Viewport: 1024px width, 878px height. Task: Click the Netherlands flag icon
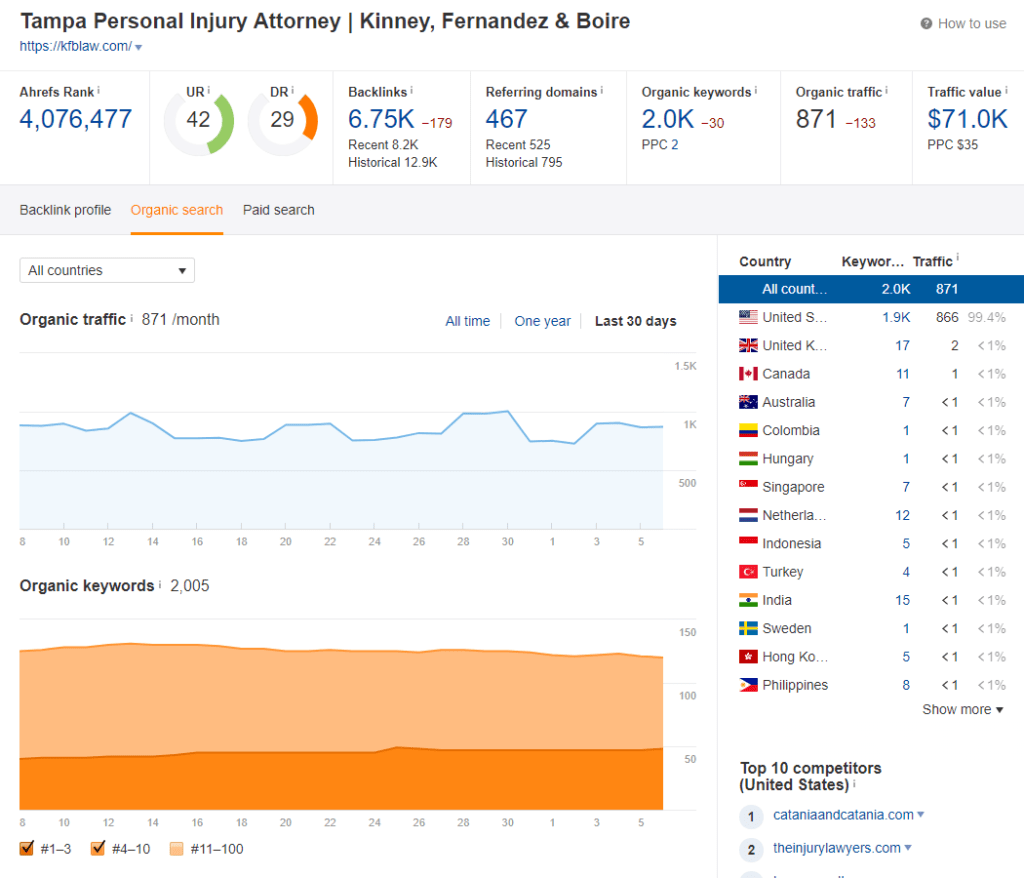748,515
